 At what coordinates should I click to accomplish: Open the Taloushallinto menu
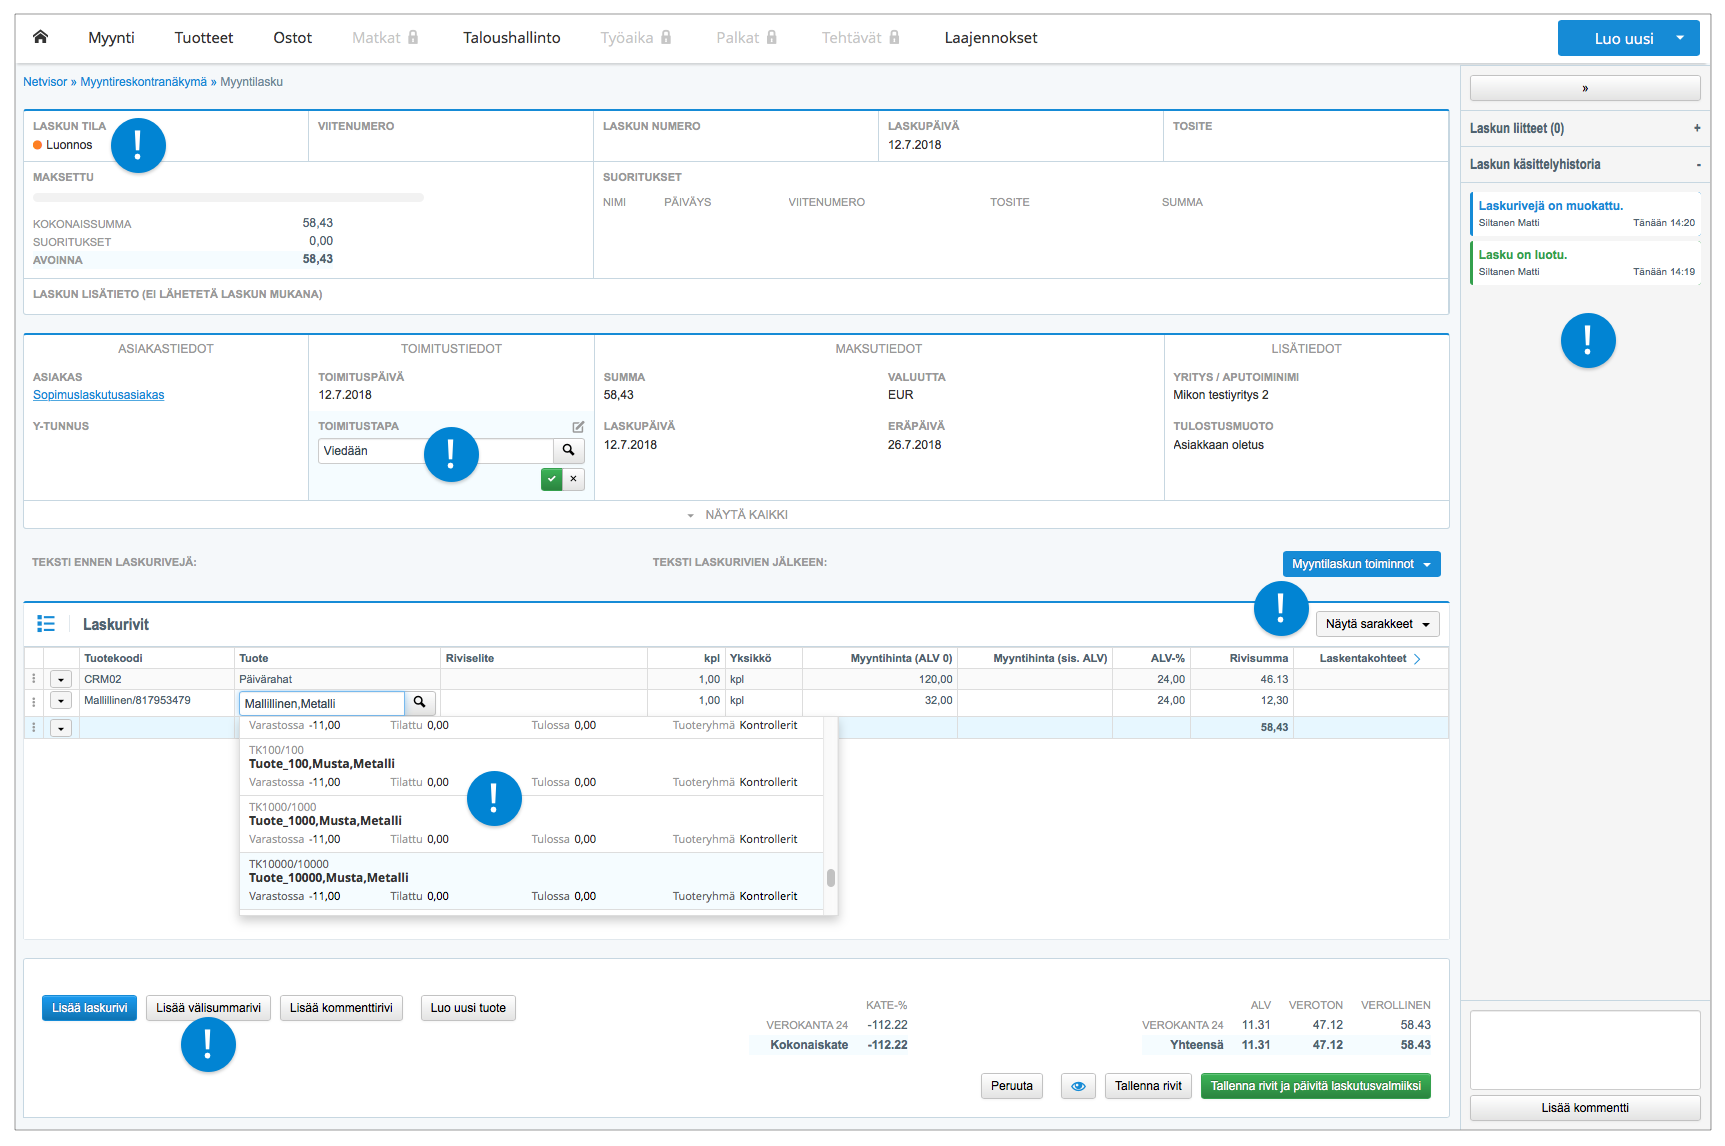point(511,38)
